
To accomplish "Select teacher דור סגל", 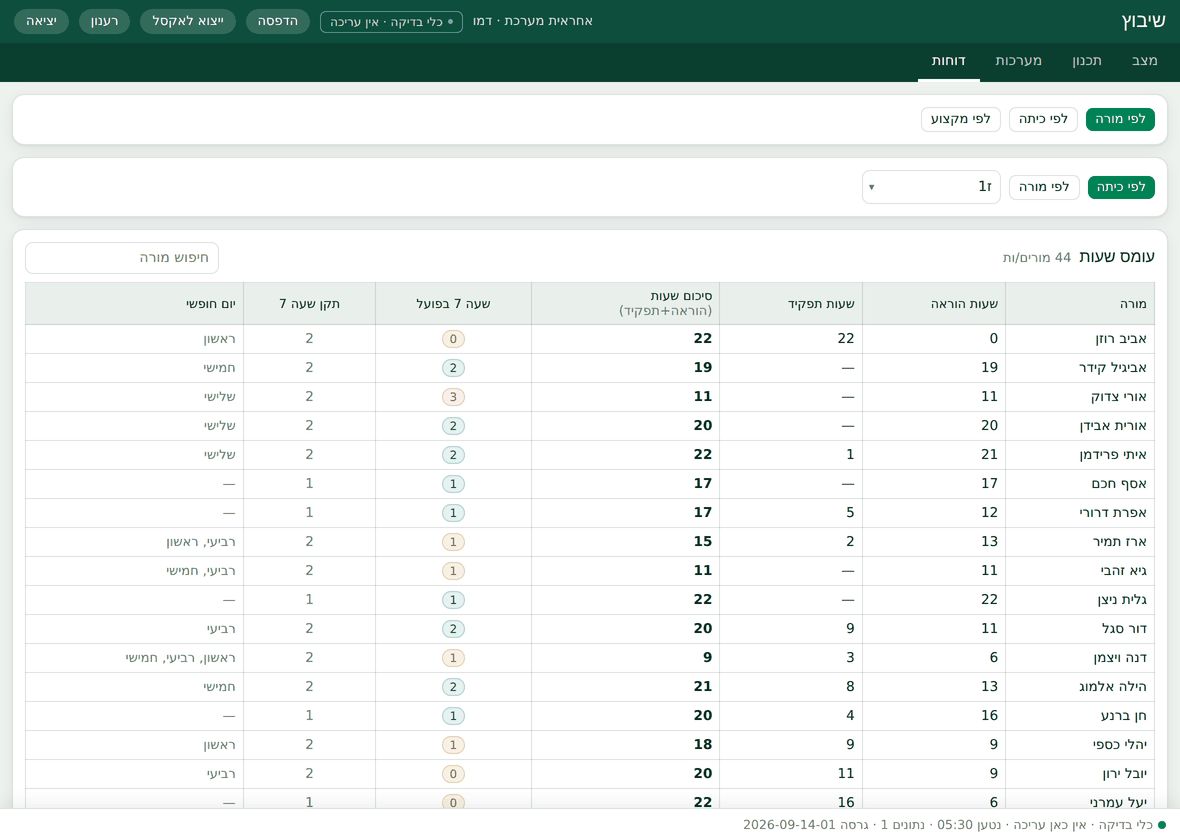I will pyautogui.click(x=1124, y=629).
